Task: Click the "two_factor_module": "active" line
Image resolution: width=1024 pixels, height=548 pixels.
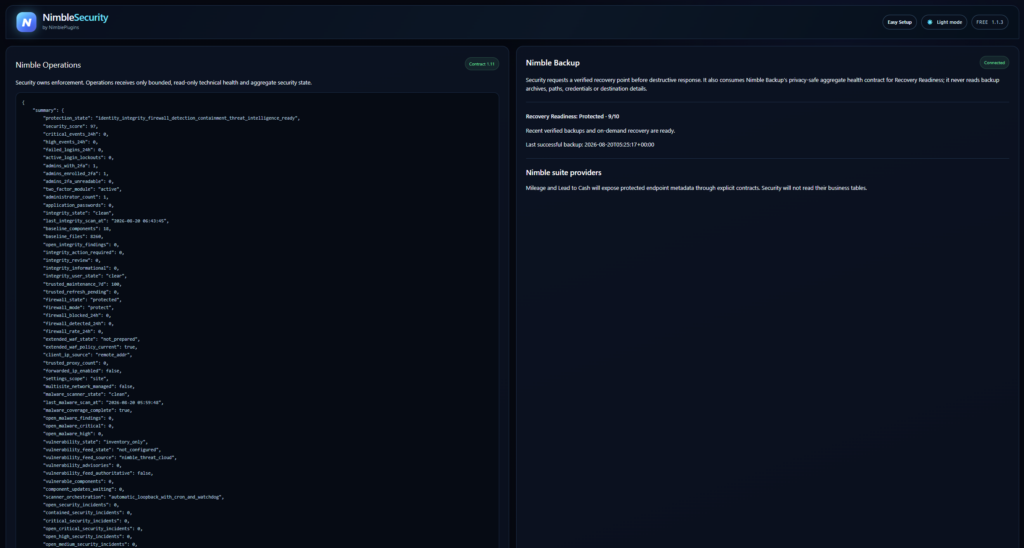Action: pyautogui.click(x=82, y=189)
